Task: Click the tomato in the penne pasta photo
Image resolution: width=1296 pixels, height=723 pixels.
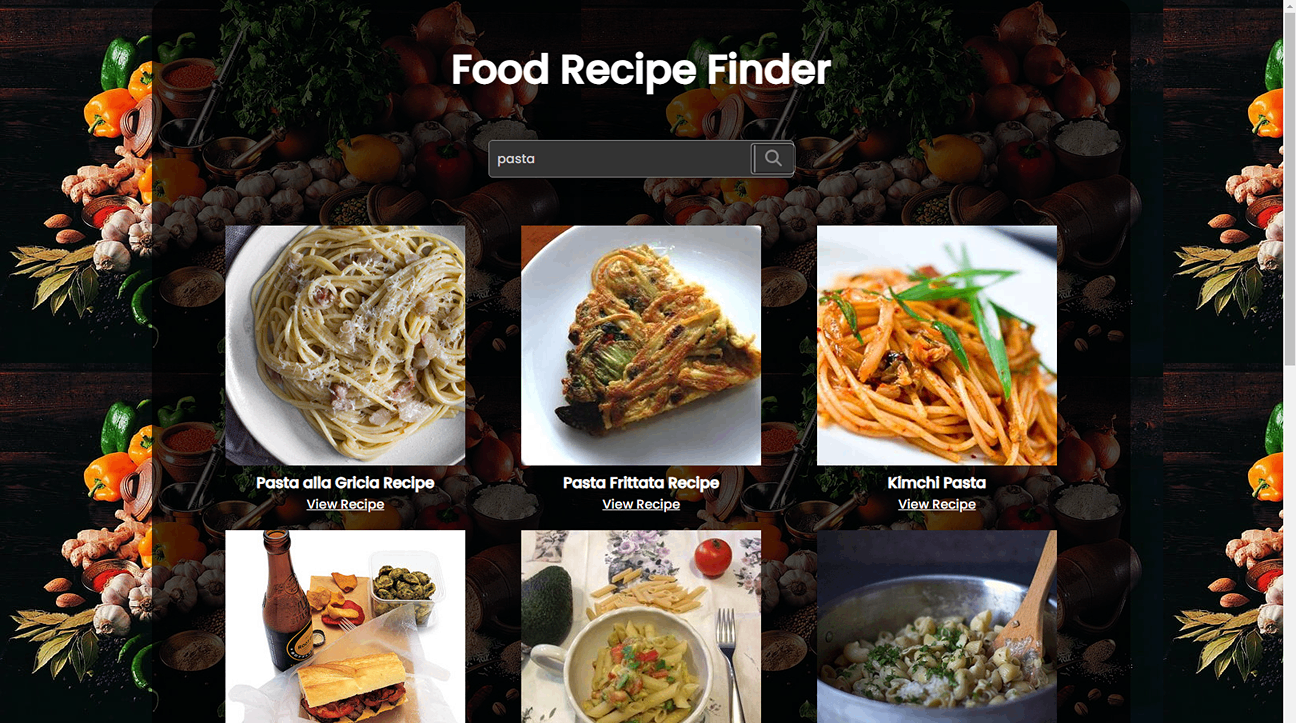Action: 713,556
